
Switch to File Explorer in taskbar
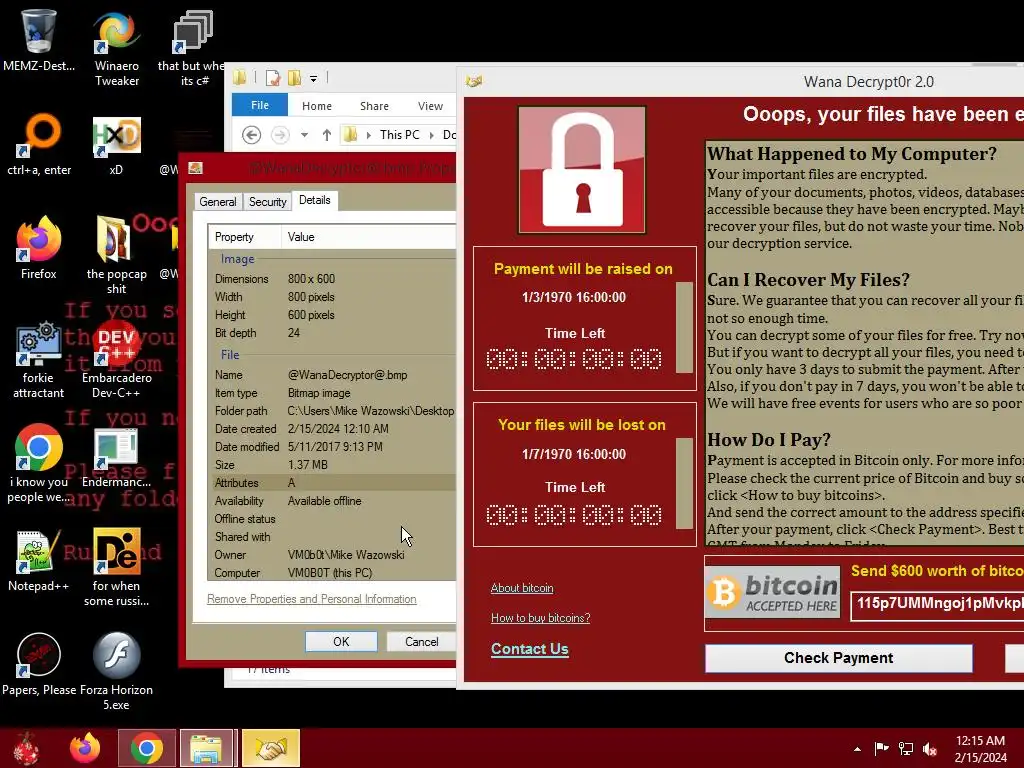pyautogui.click(x=206, y=748)
